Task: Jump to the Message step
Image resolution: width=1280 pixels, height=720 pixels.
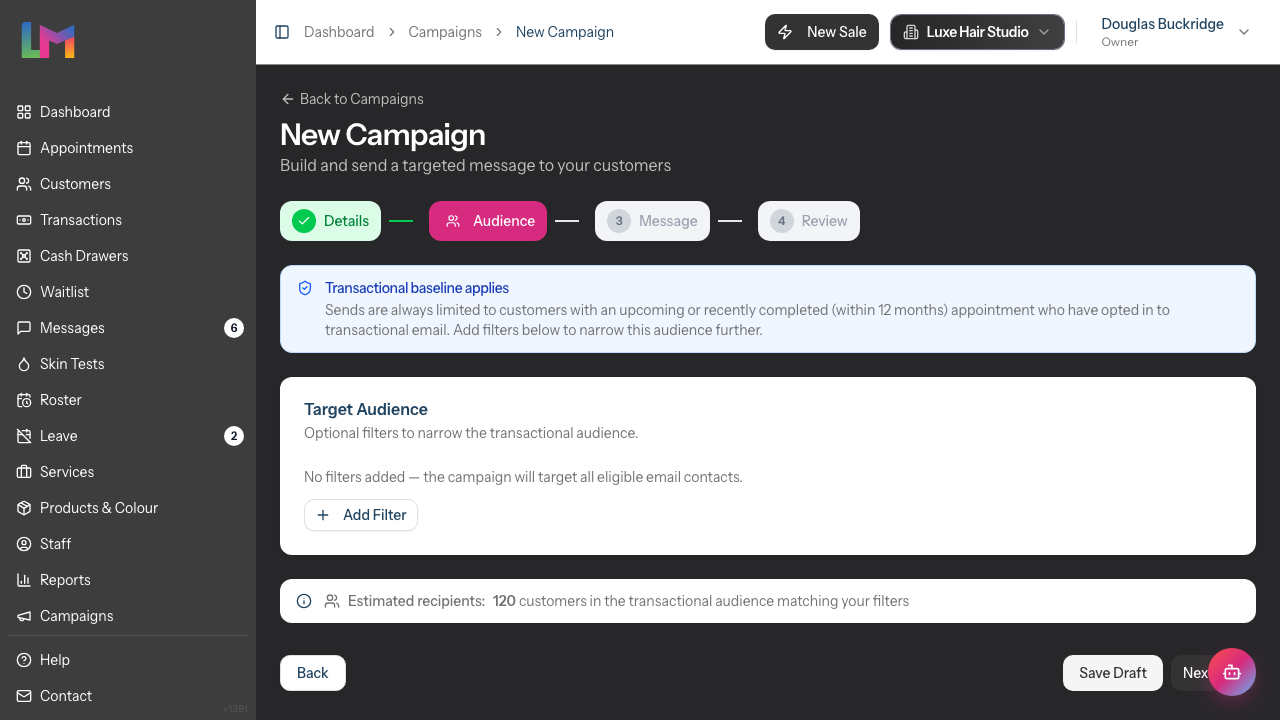Action: [652, 221]
